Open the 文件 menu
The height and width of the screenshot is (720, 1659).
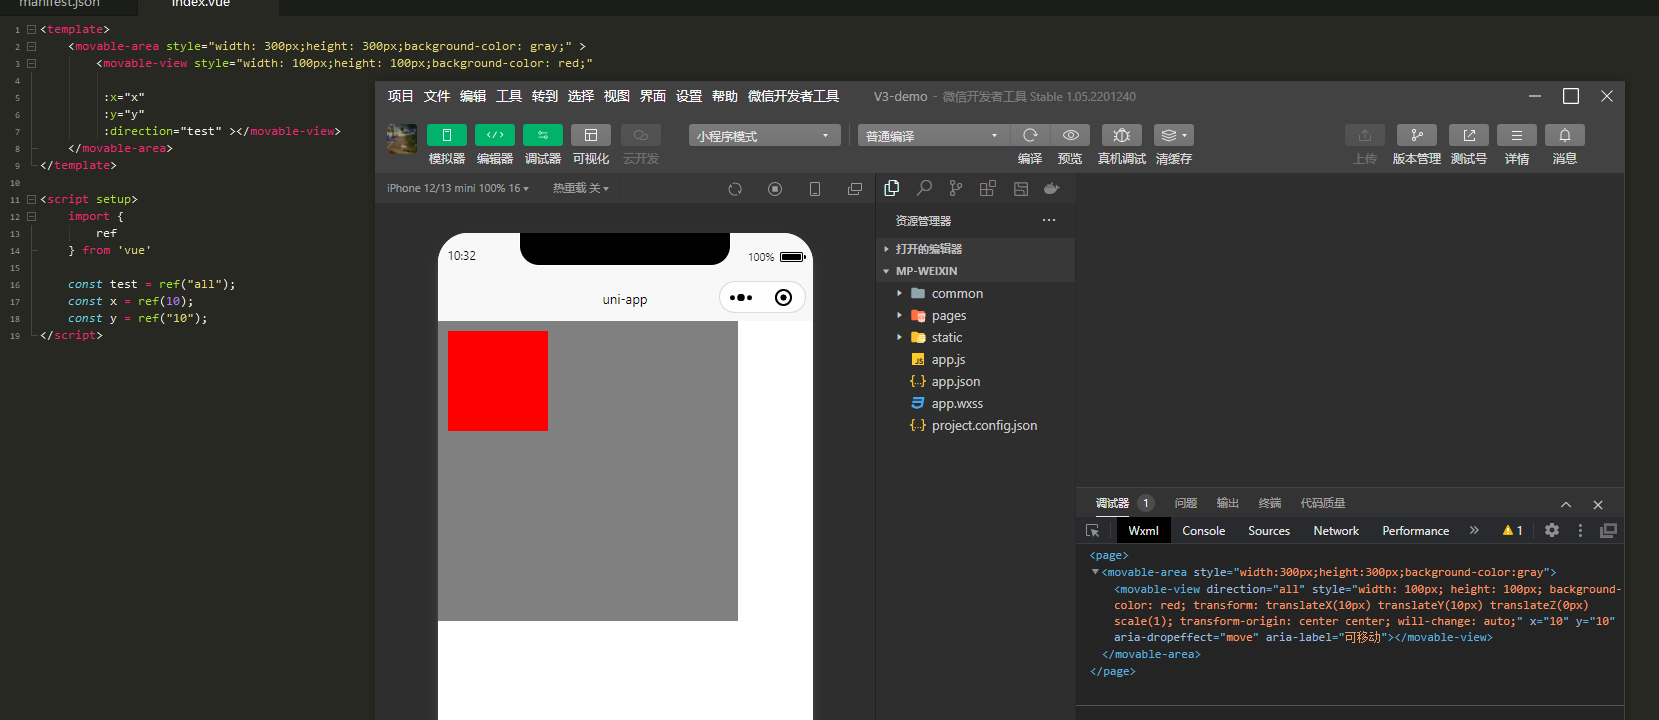pyautogui.click(x=437, y=96)
